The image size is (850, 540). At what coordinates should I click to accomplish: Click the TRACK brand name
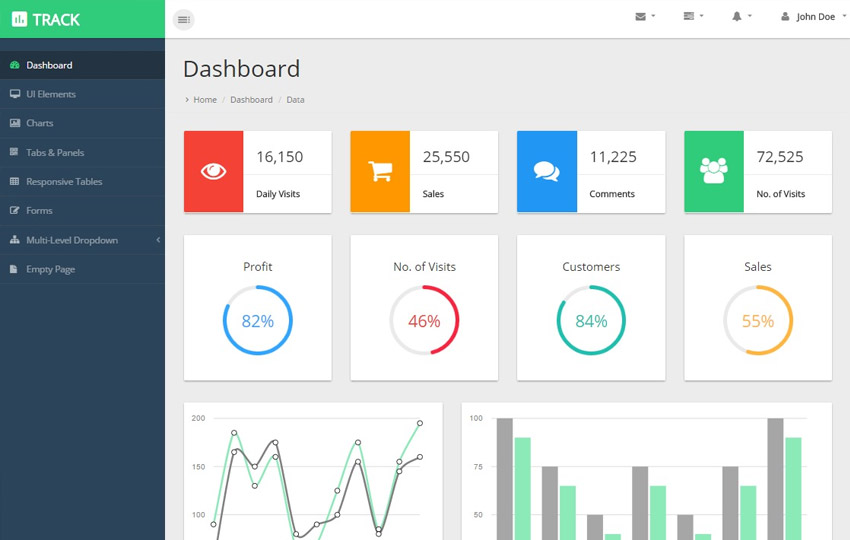56,20
